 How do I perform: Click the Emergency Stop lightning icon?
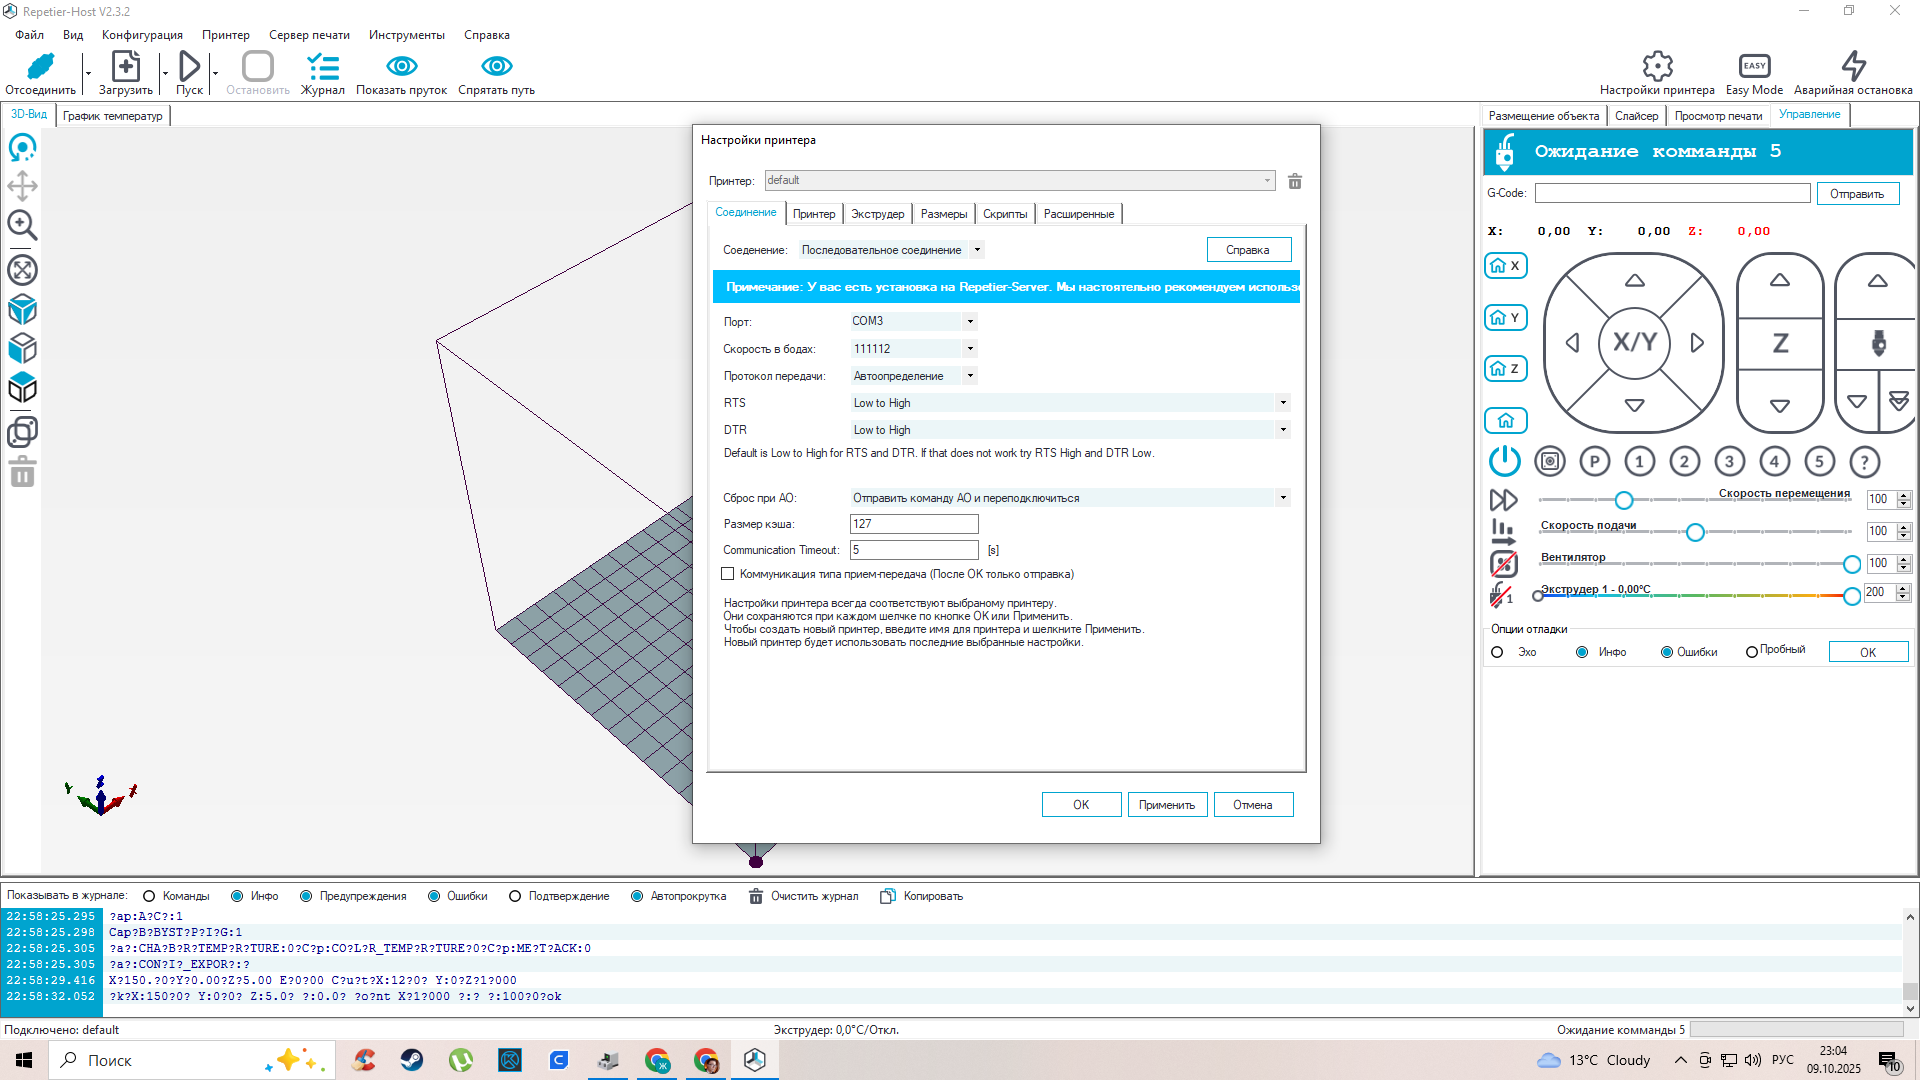point(1853,66)
